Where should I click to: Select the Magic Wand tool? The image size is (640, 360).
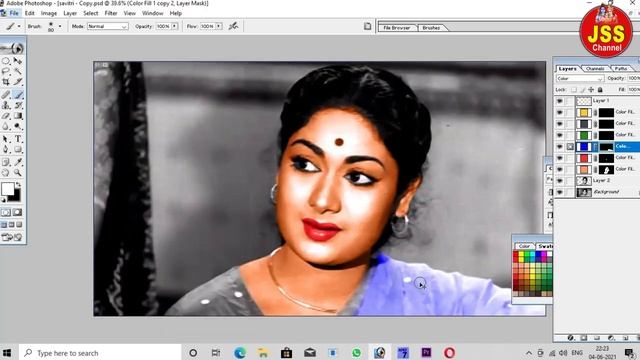tap(18, 71)
